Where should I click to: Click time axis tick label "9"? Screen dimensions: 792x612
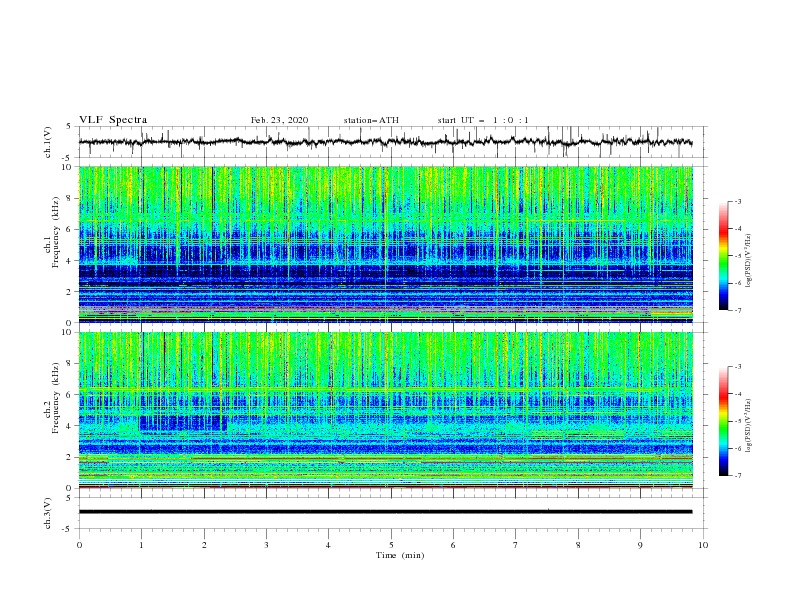[640, 545]
